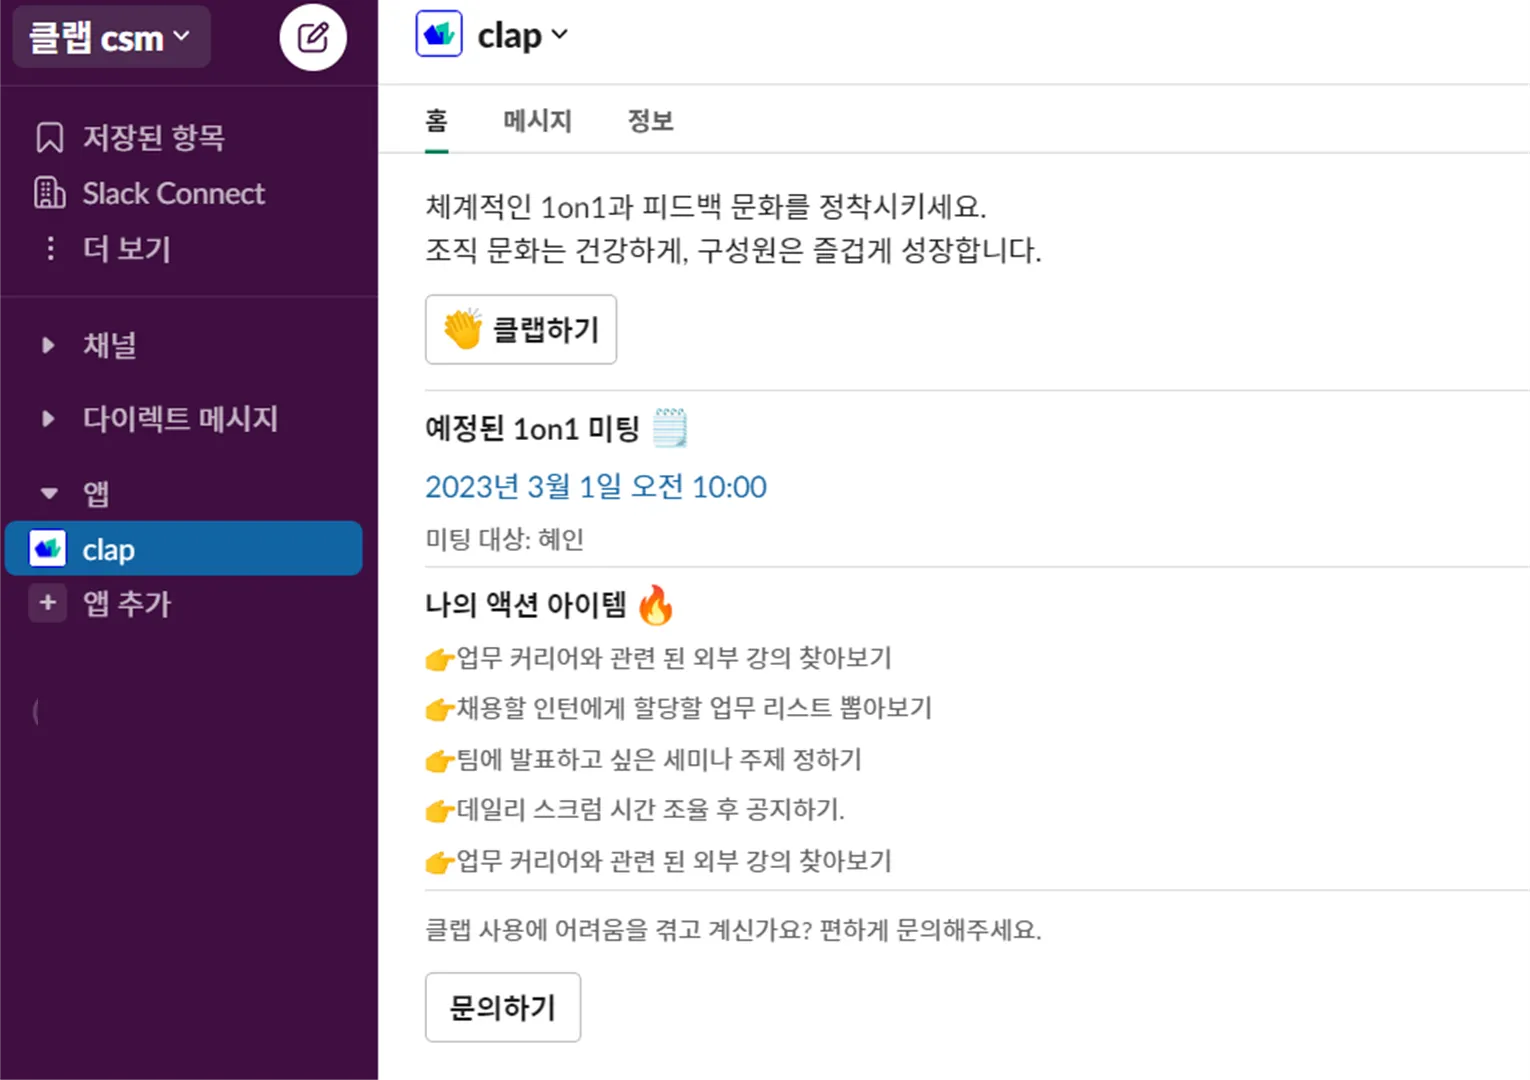
Task: Click the notepad emoji beside 1on1 미팅
Action: click(670, 428)
